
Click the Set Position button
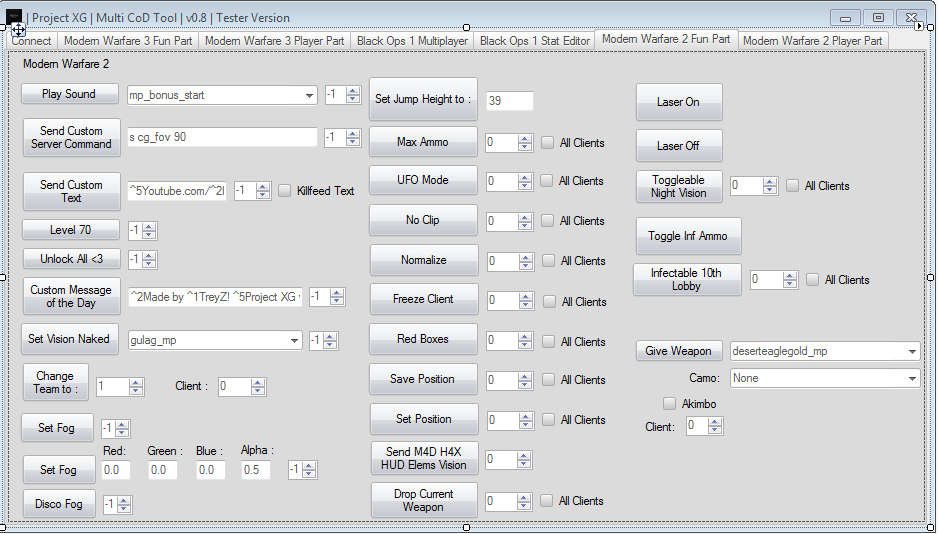pos(424,419)
